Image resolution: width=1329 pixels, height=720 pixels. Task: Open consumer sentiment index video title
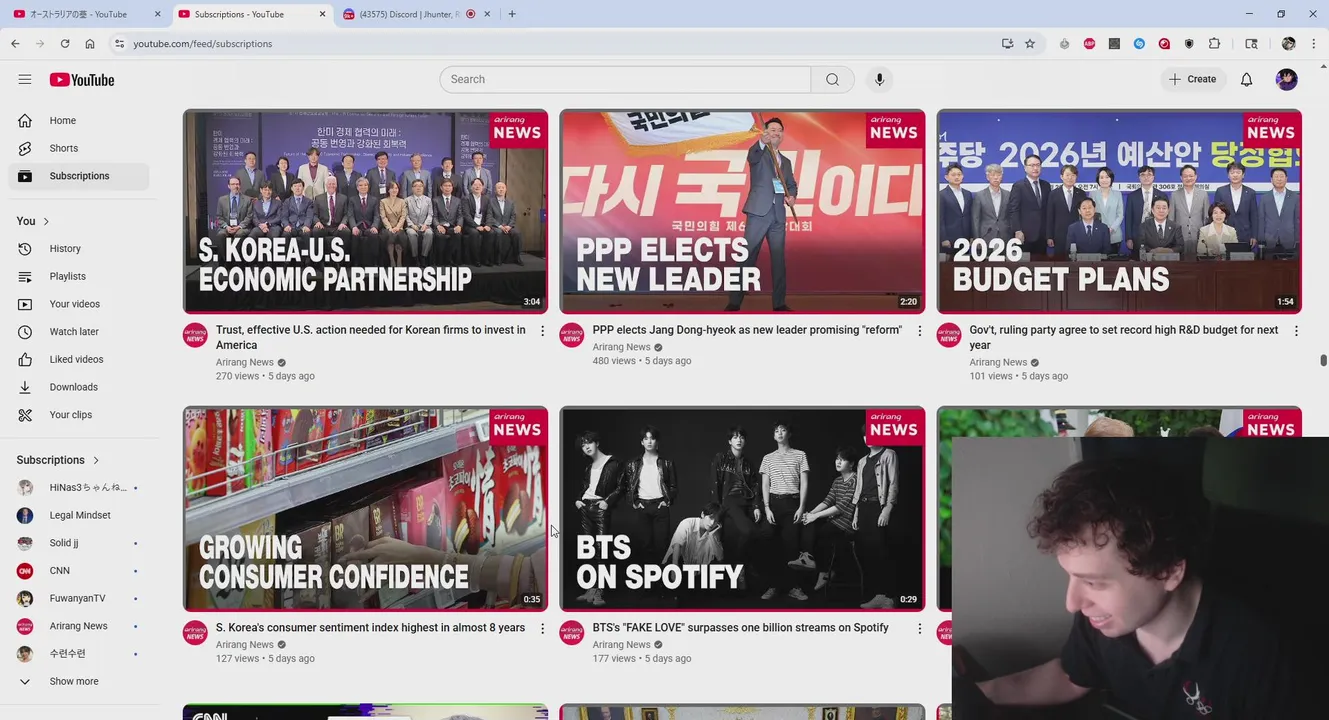(370, 628)
